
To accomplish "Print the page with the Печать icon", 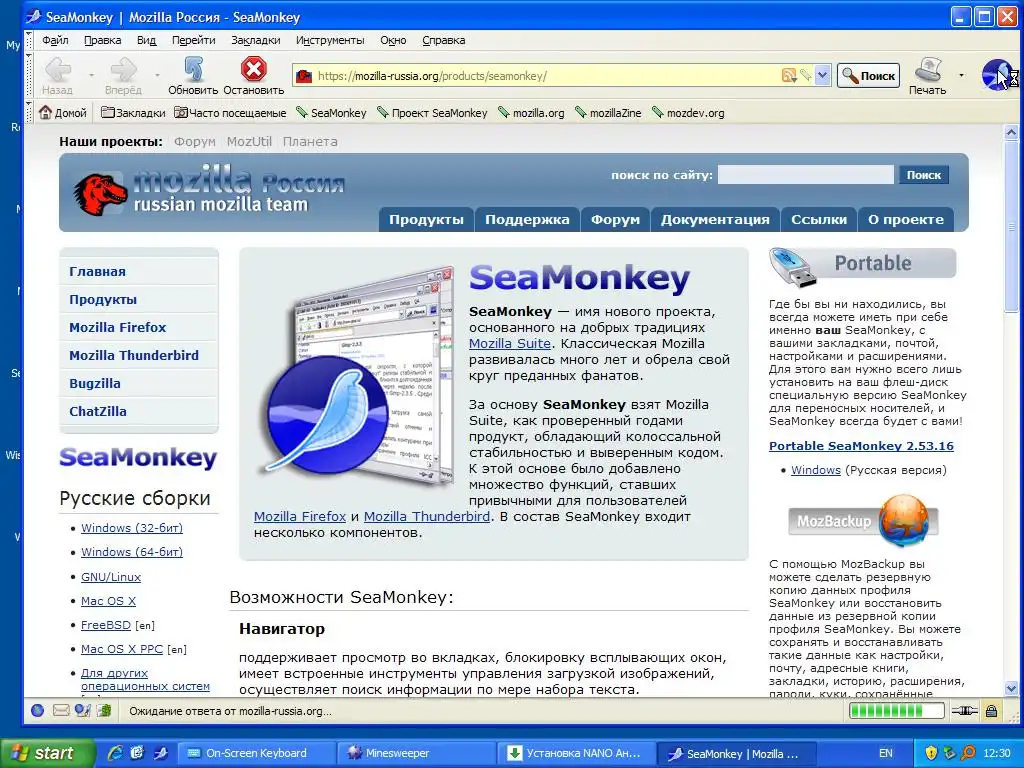I will (x=927, y=76).
